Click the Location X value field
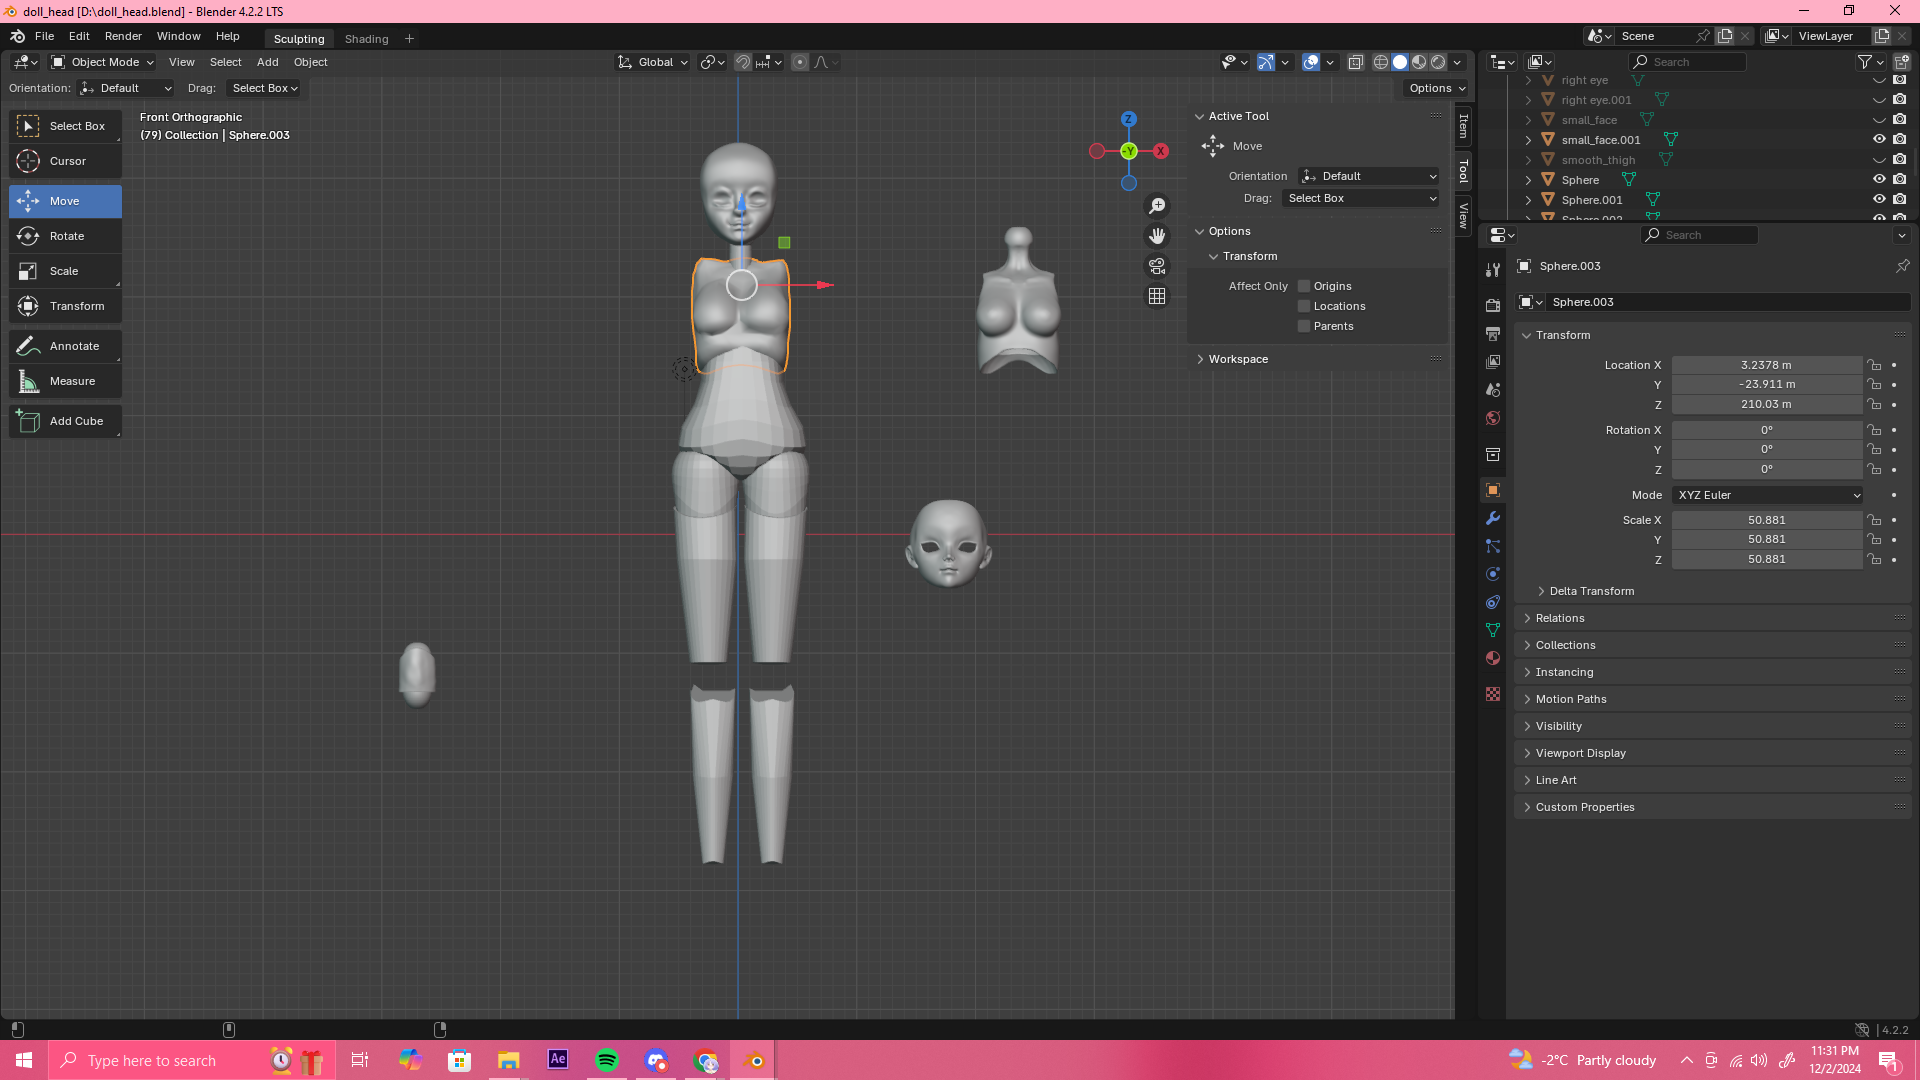Viewport: 1920px width, 1080px height. tap(1765, 365)
